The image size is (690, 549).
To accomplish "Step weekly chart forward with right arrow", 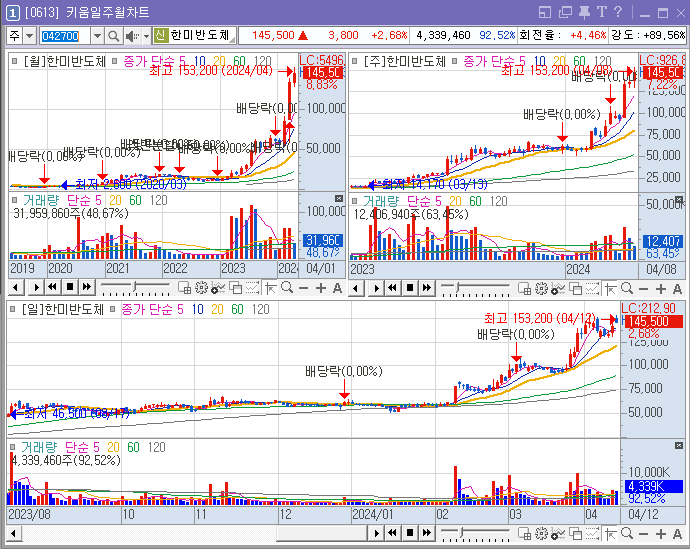I will [x=376, y=289].
